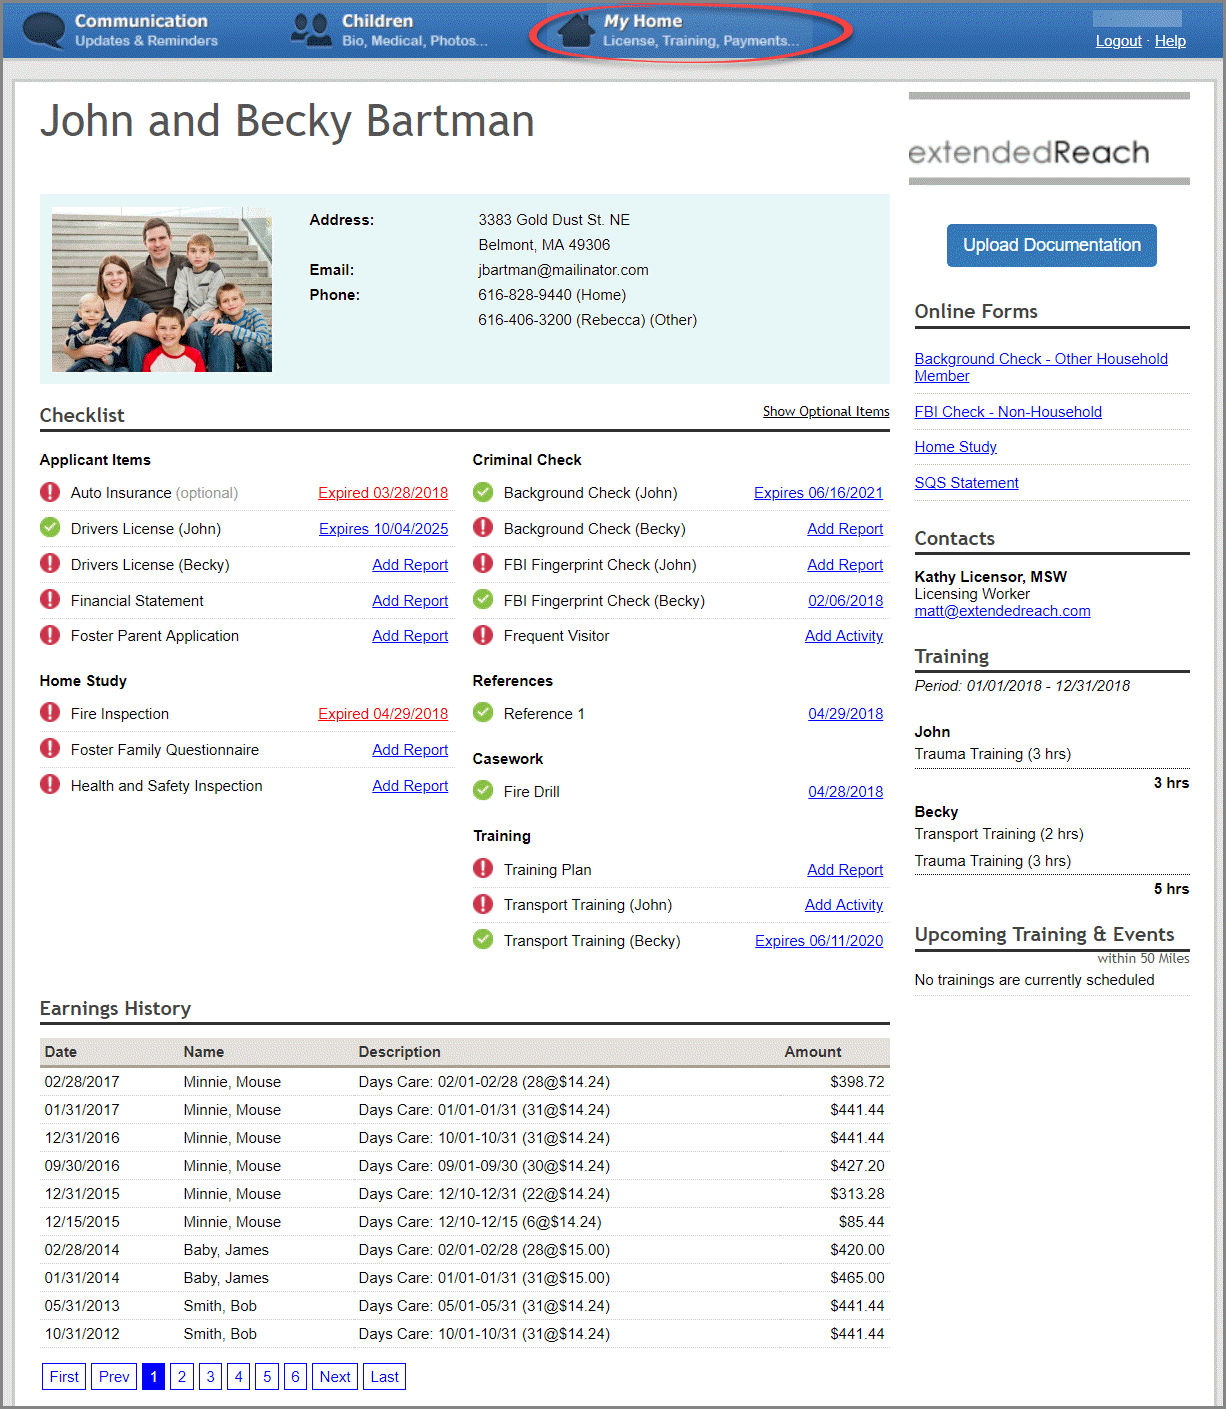Select earnings amount $465.00

[857, 1278]
